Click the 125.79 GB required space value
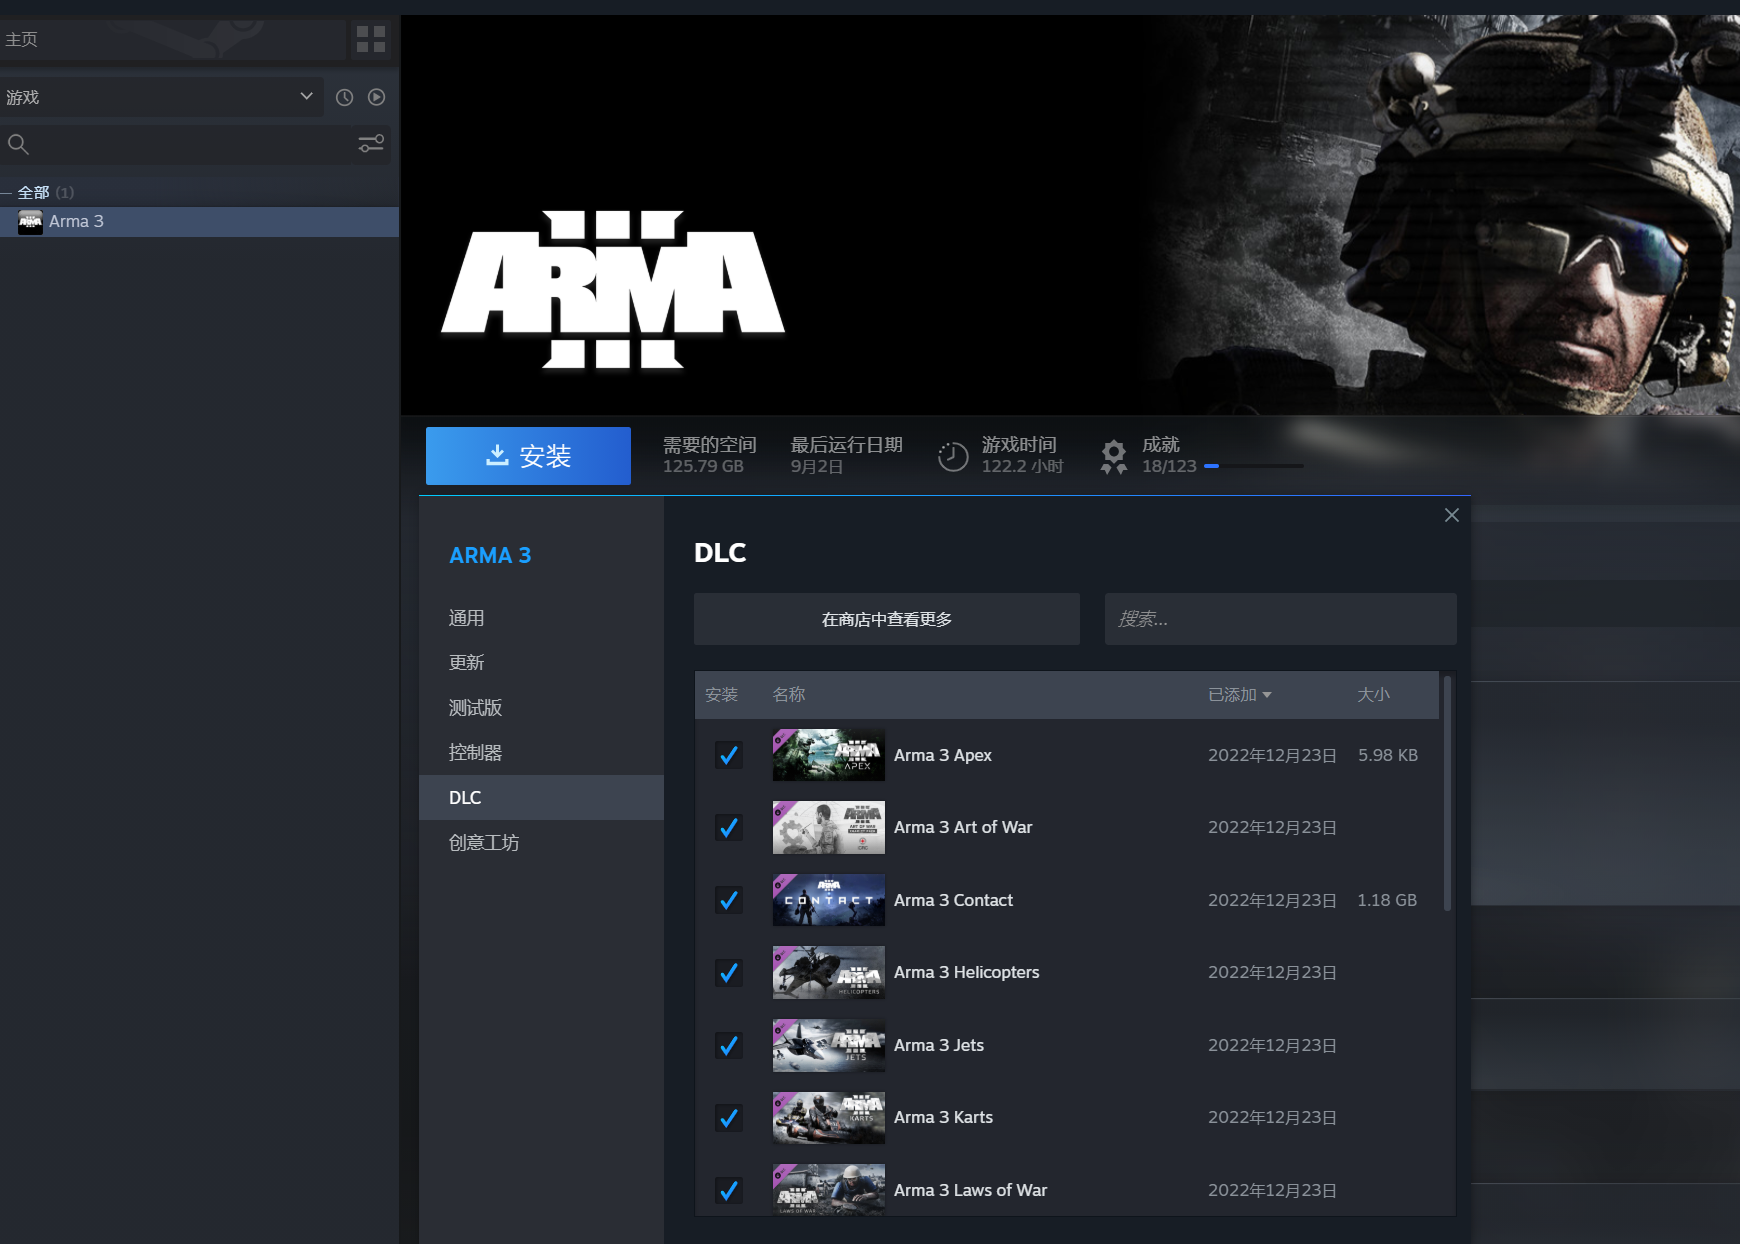1740x1244 pixels. (x=703, y=466)
